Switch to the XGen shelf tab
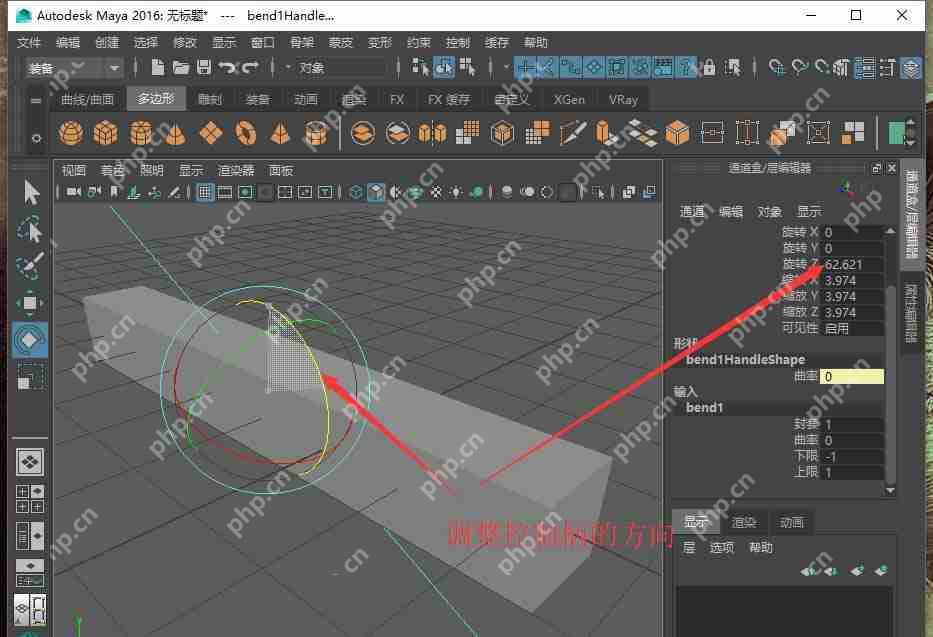The width and height of the screenshot is (933, 637). tap(569, 99)
